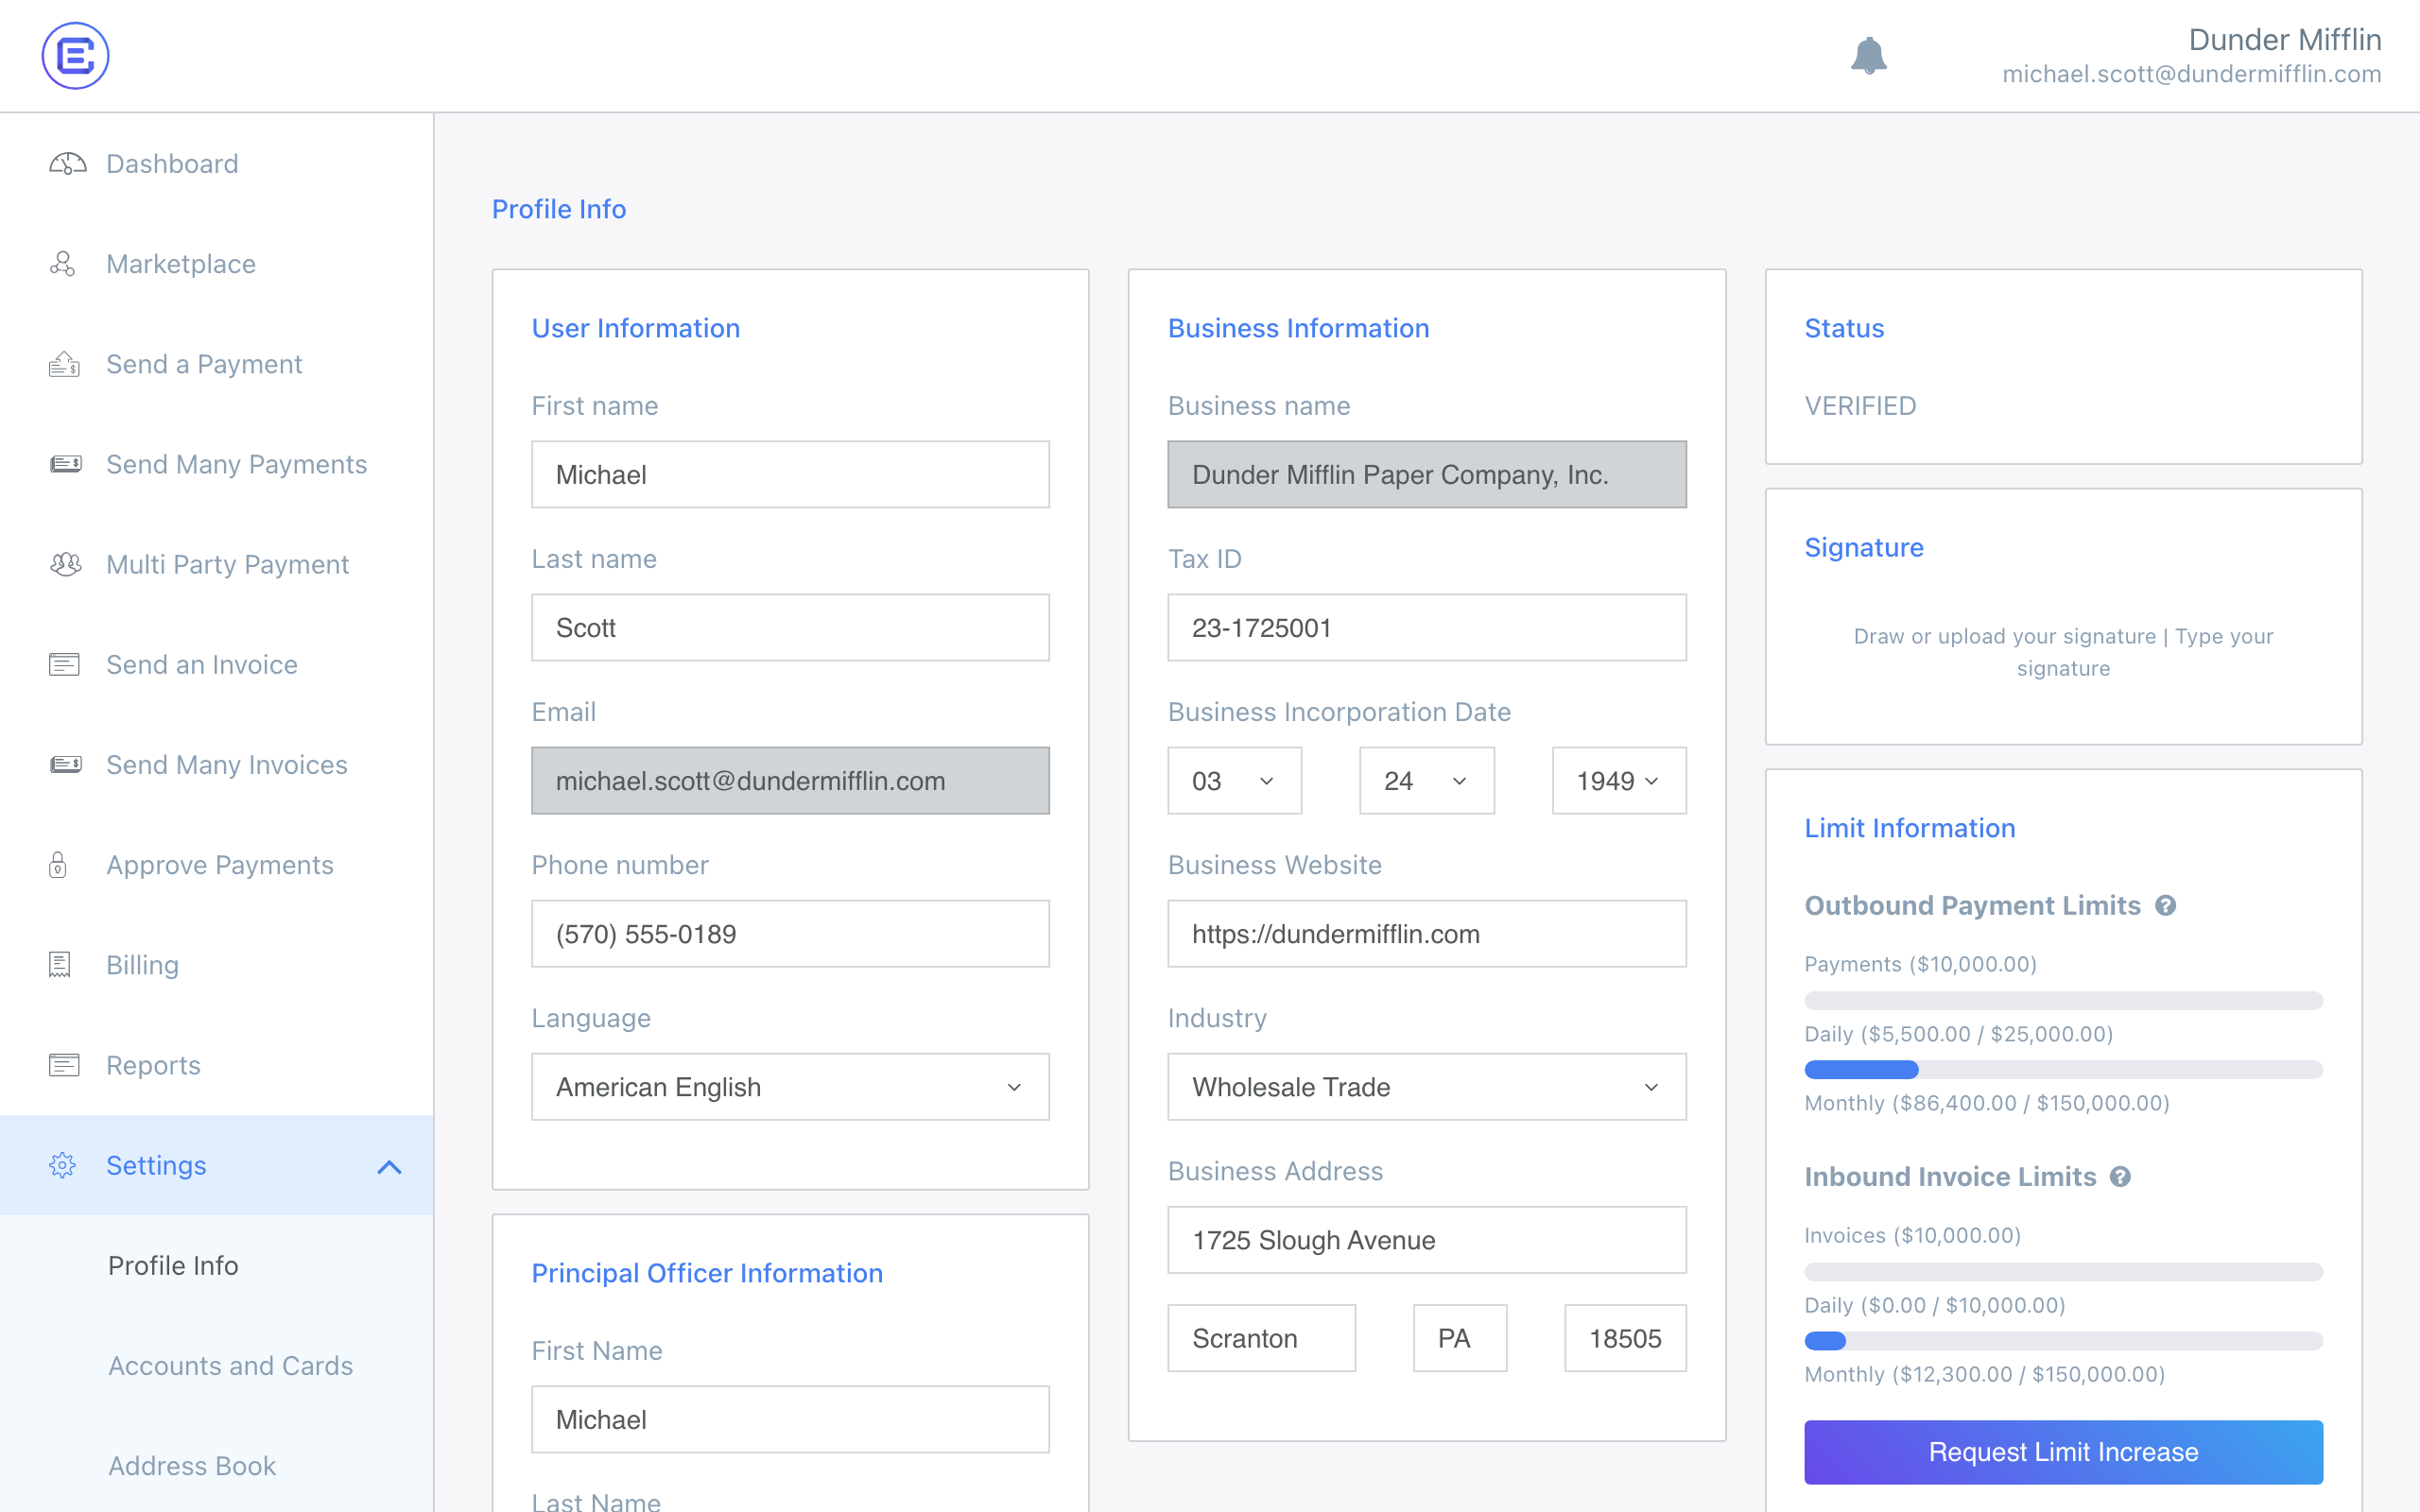Click the Inbound Daily limit progress bar

(2063, 1341)
